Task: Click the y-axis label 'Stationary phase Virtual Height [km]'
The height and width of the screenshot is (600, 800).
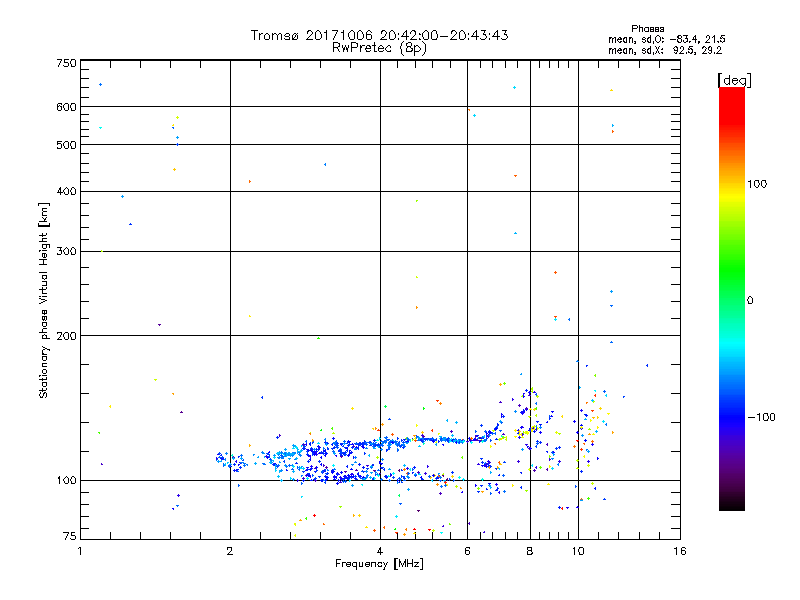Action: 44,301
